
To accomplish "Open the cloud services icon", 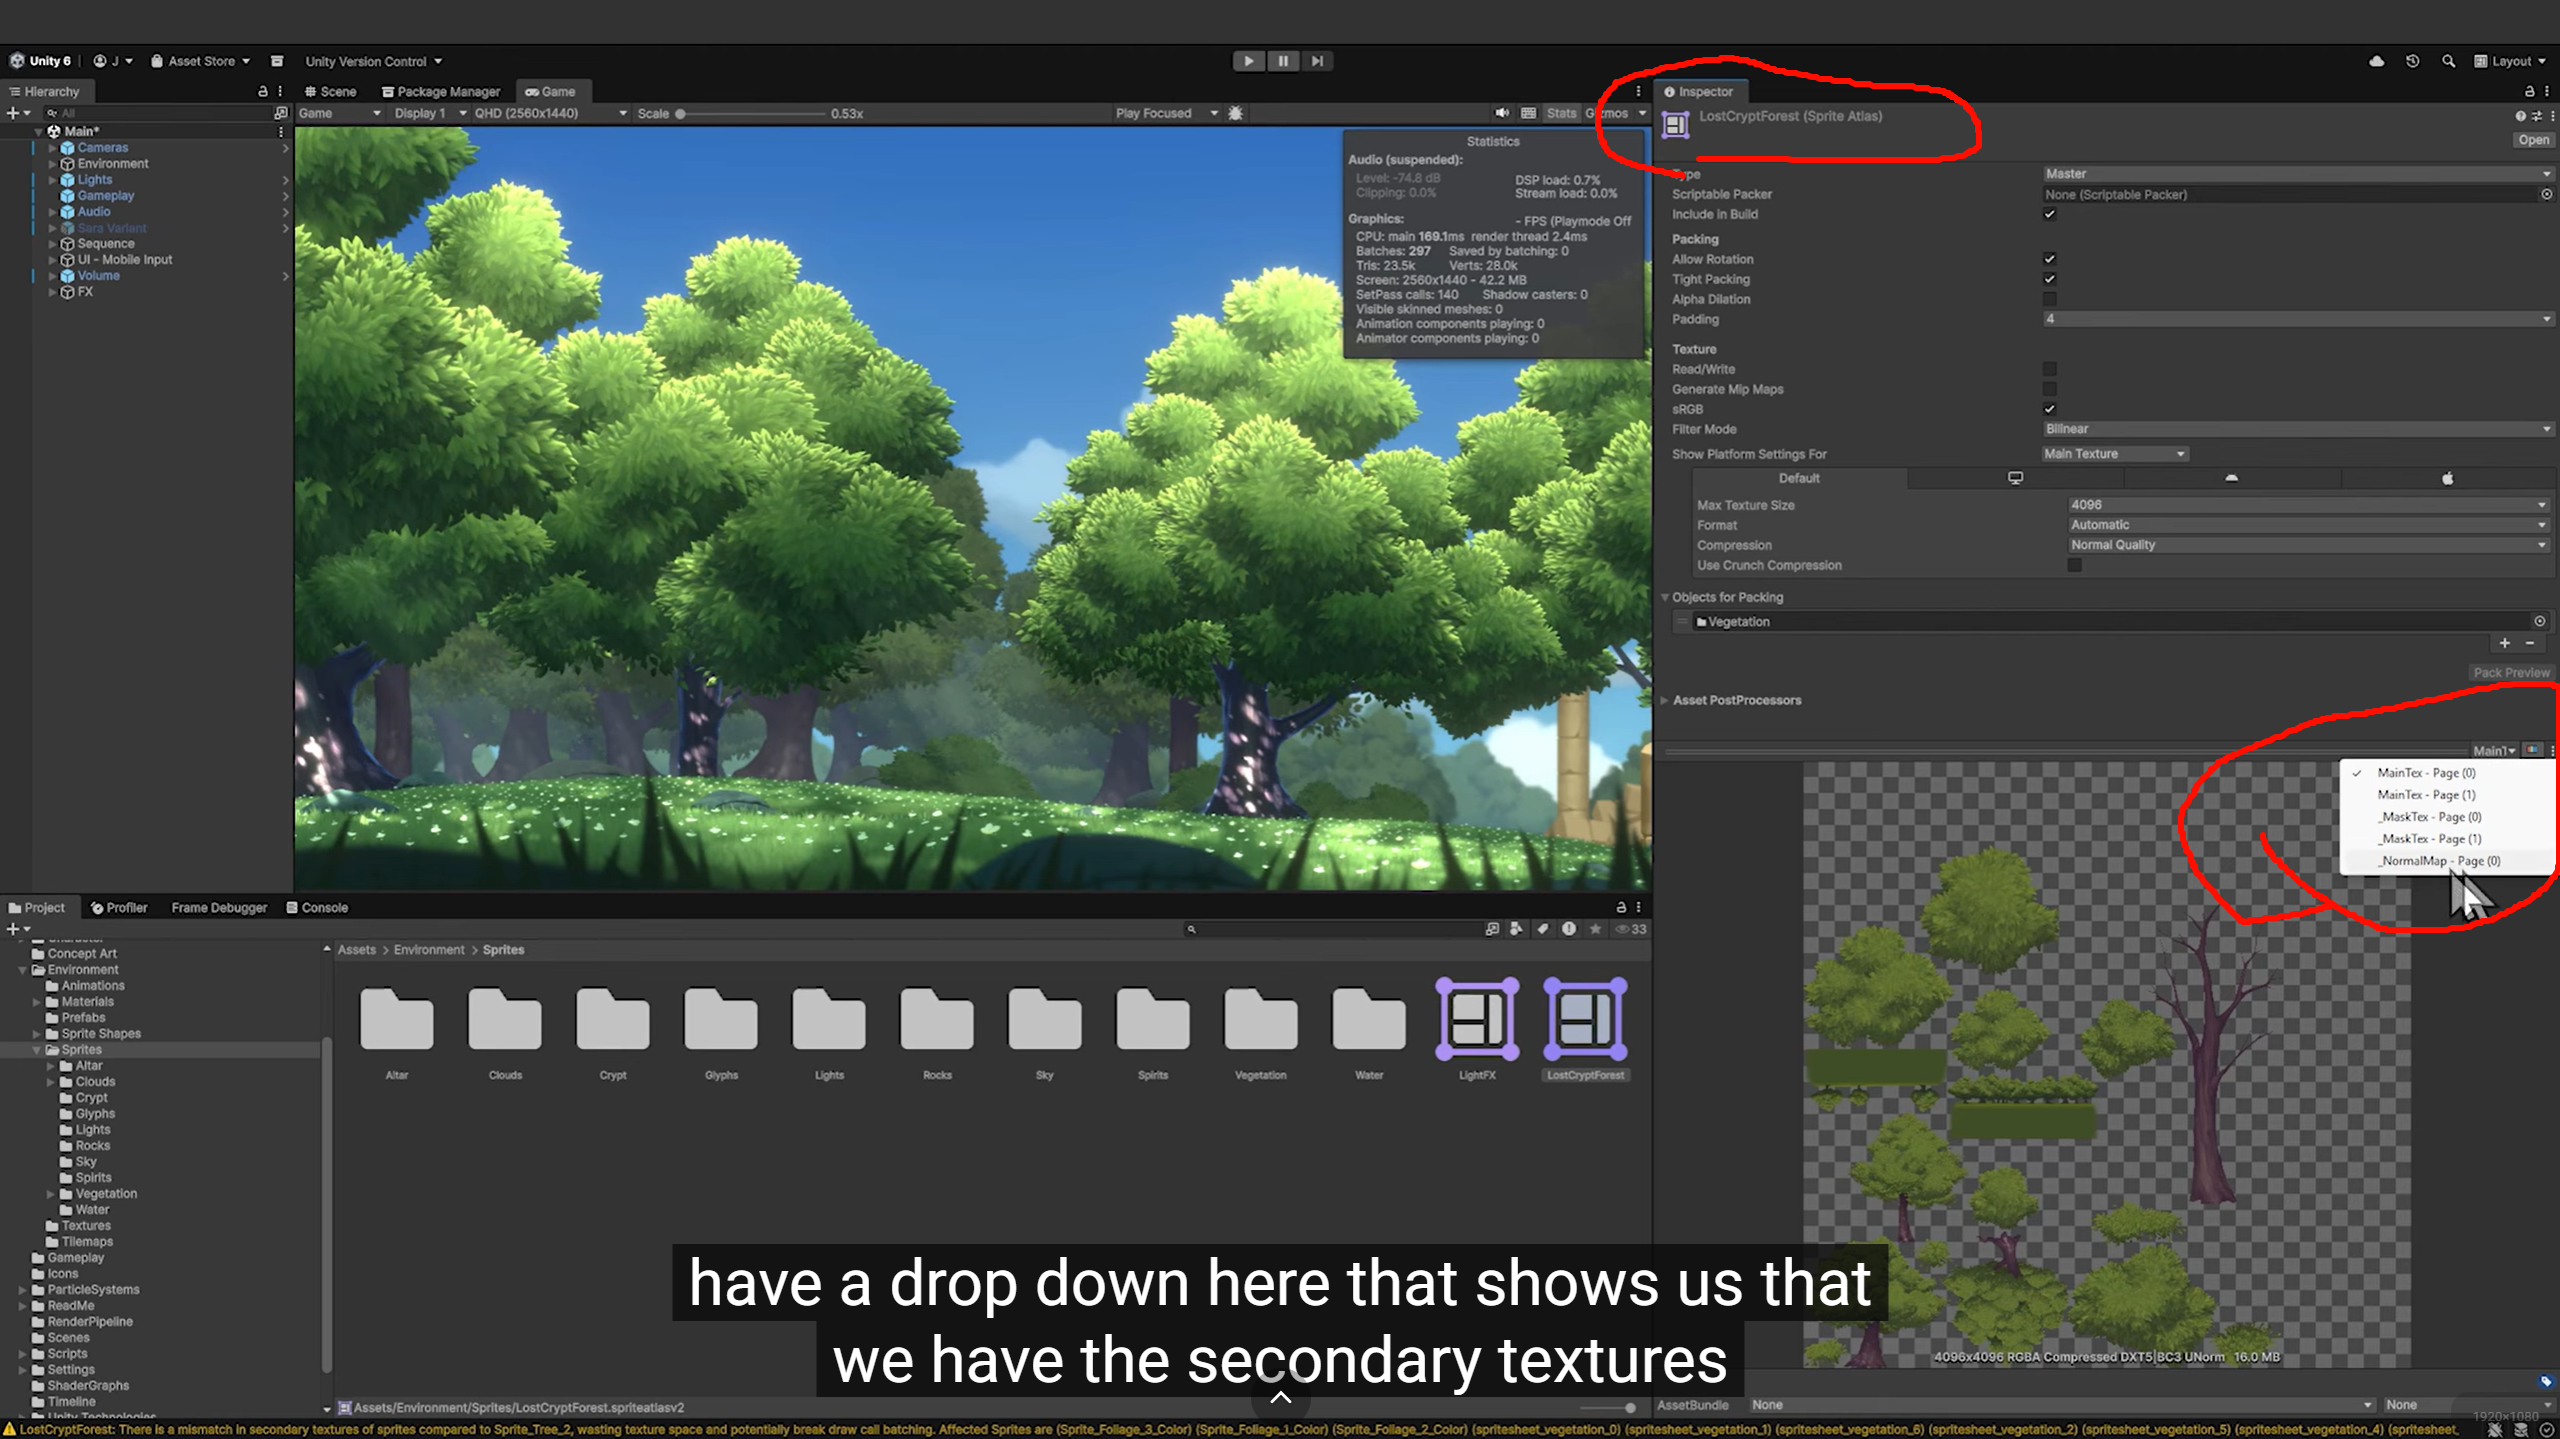I will pyautogui.click(x=2376, y=61).
